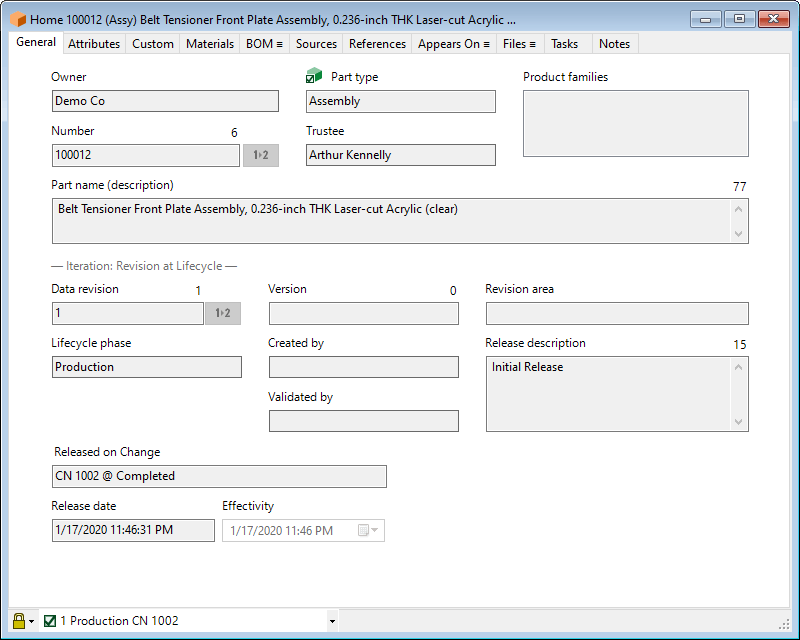Open the Custom tab
800x640 pixels.
(153, 44)
